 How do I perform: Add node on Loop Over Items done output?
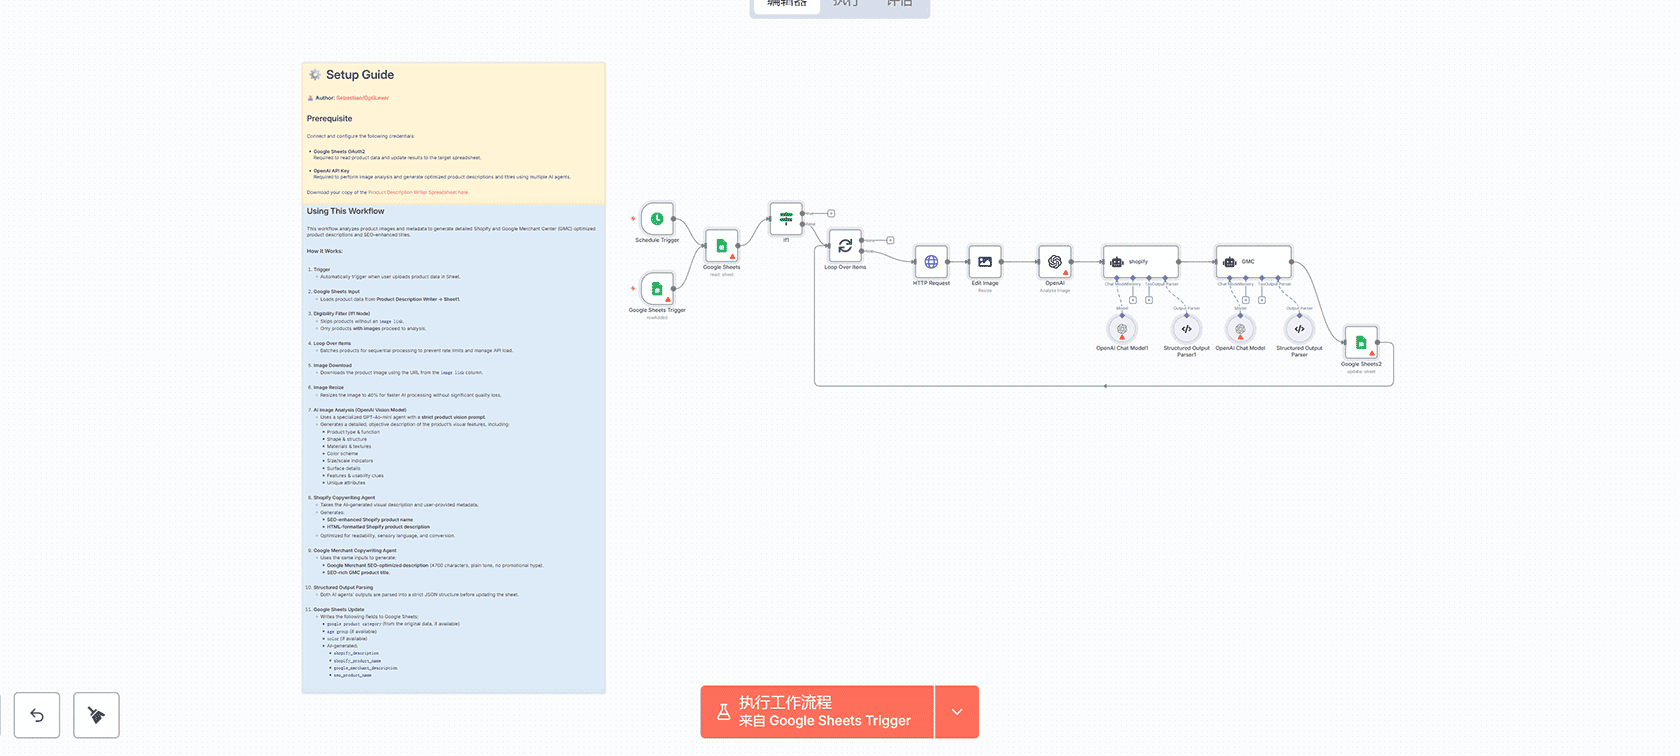890,240
